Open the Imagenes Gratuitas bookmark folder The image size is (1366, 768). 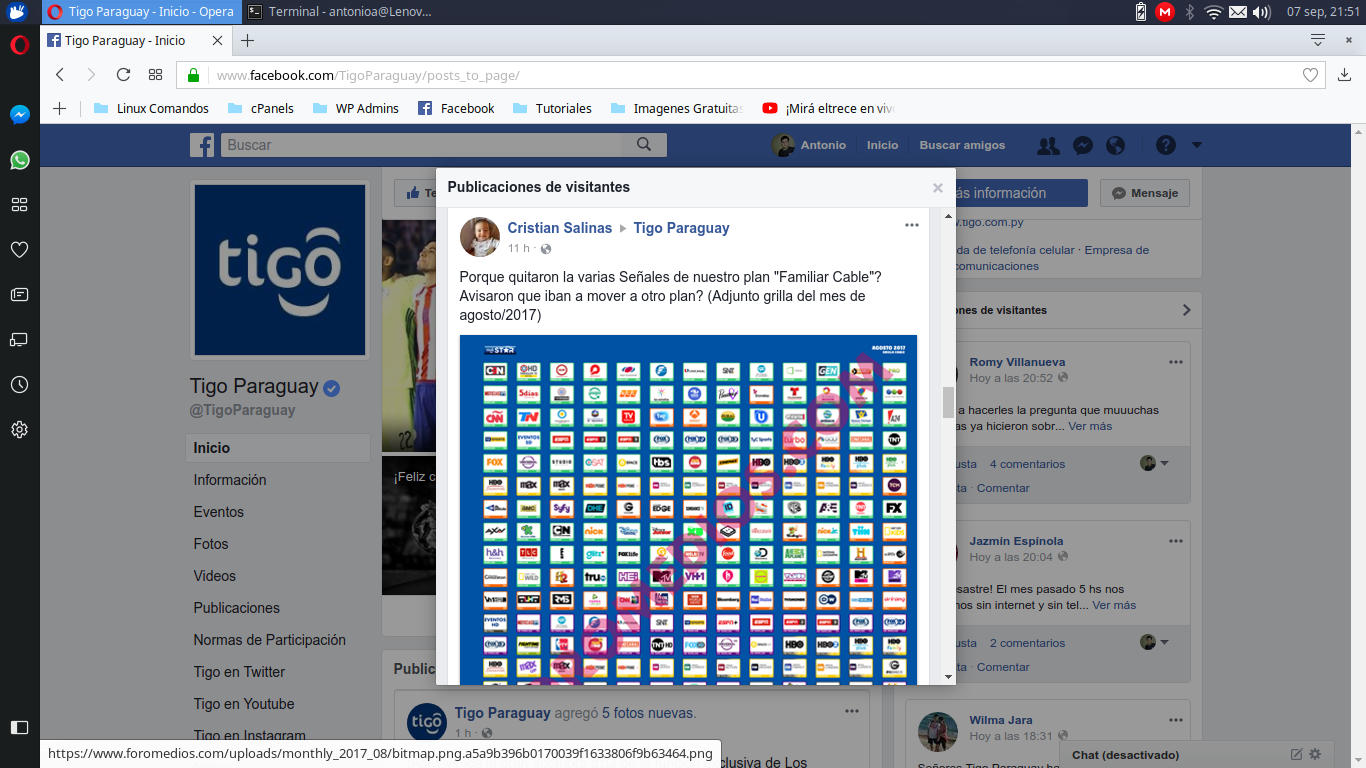click(676, 108)
